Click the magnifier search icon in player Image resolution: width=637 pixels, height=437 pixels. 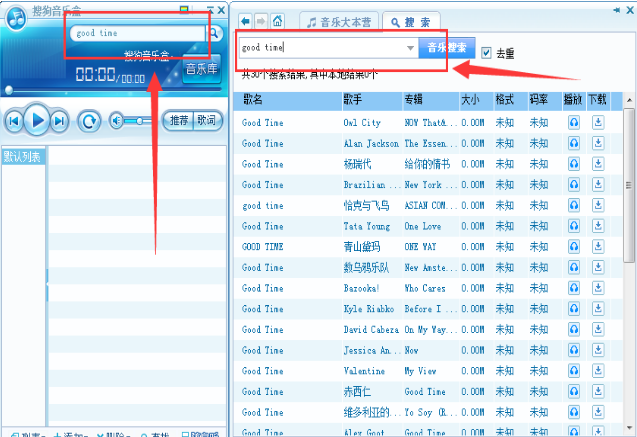[213, 33]
